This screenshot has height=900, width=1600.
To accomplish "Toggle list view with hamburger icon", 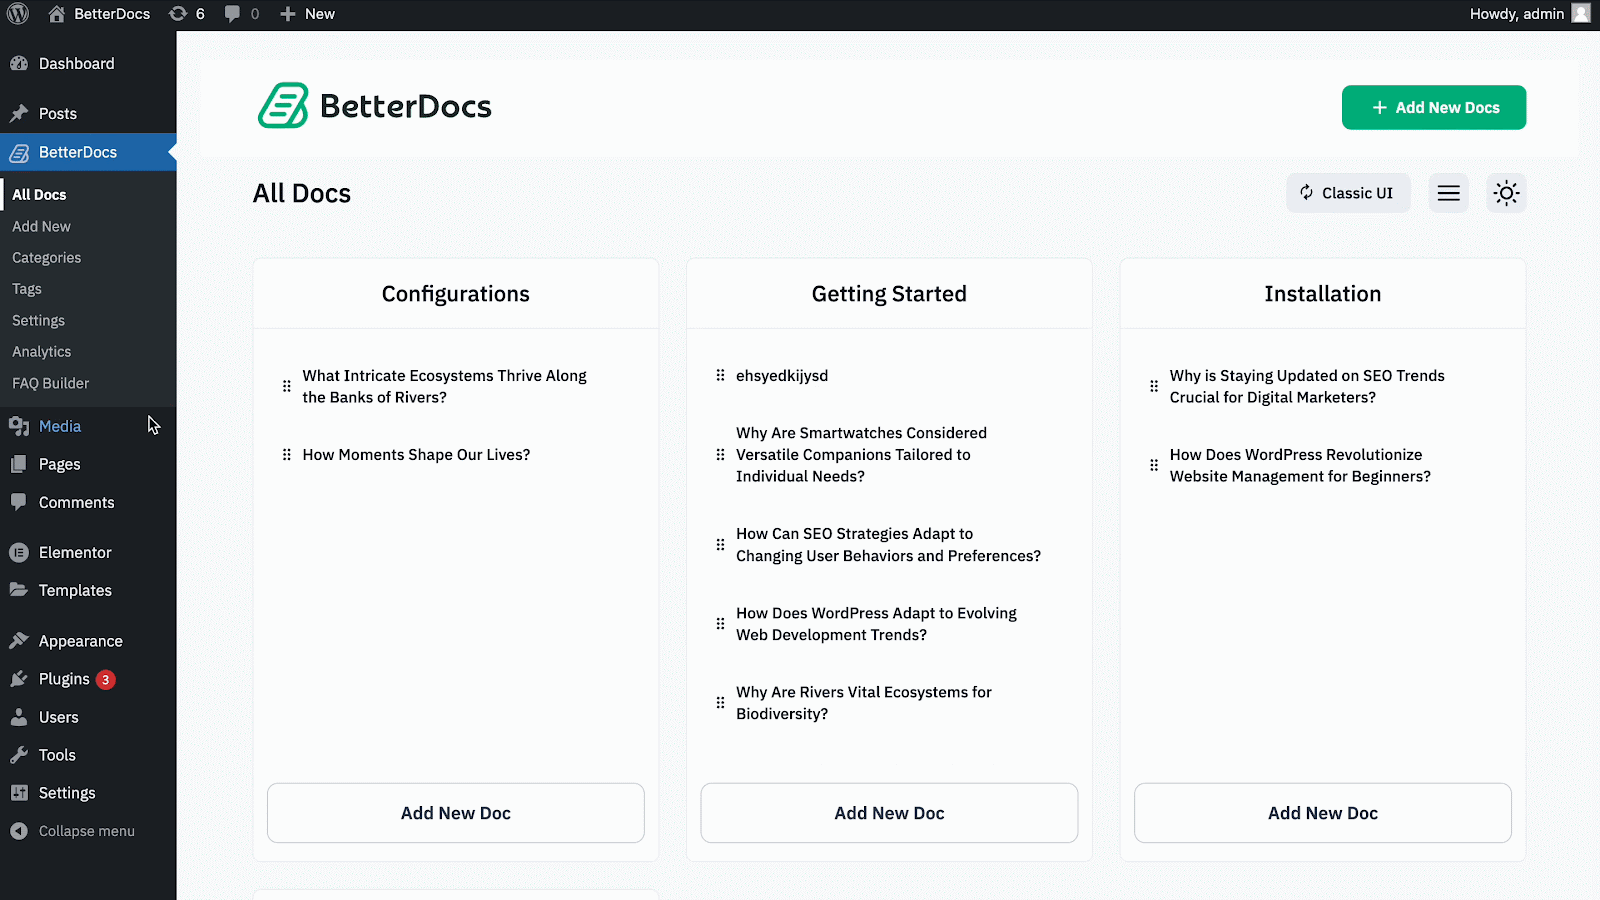I will click(1448, 193).
